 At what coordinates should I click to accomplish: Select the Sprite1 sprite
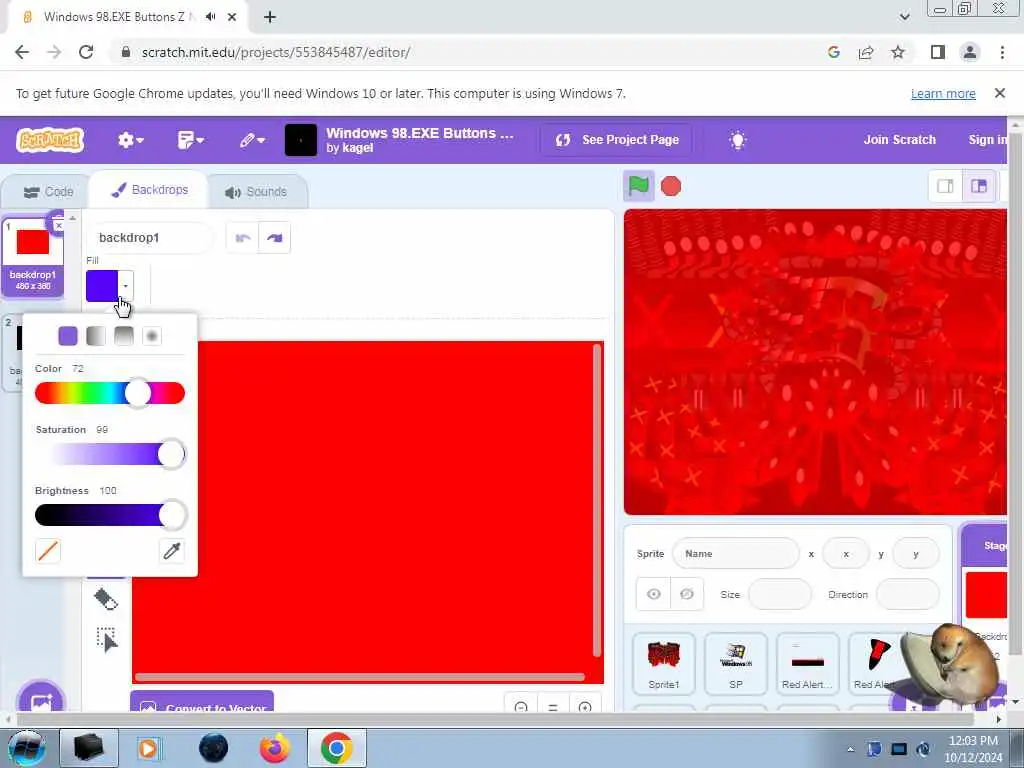664,663
